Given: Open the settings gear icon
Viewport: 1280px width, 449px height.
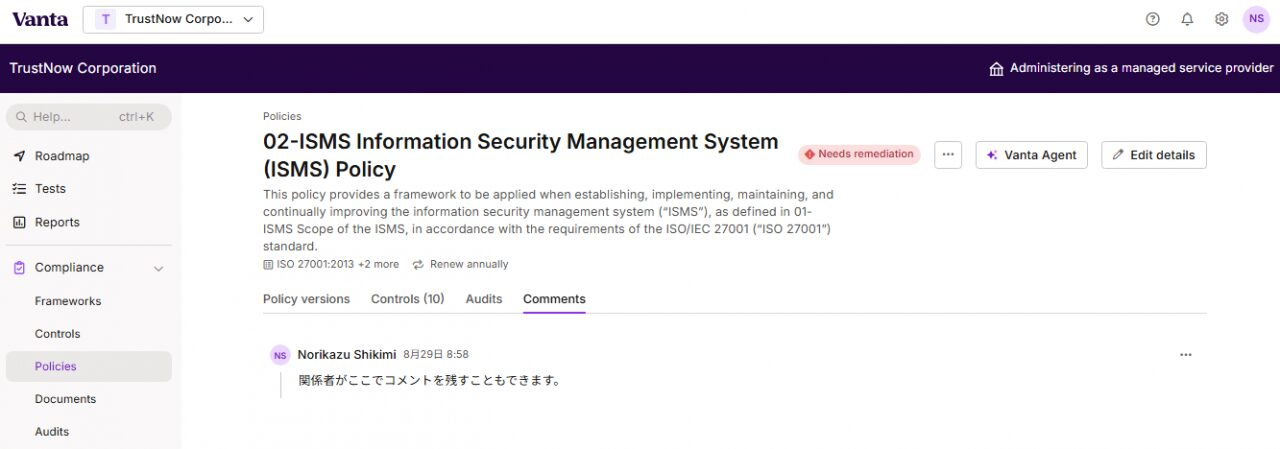Looking at the screenshot, I should 1221,19.
